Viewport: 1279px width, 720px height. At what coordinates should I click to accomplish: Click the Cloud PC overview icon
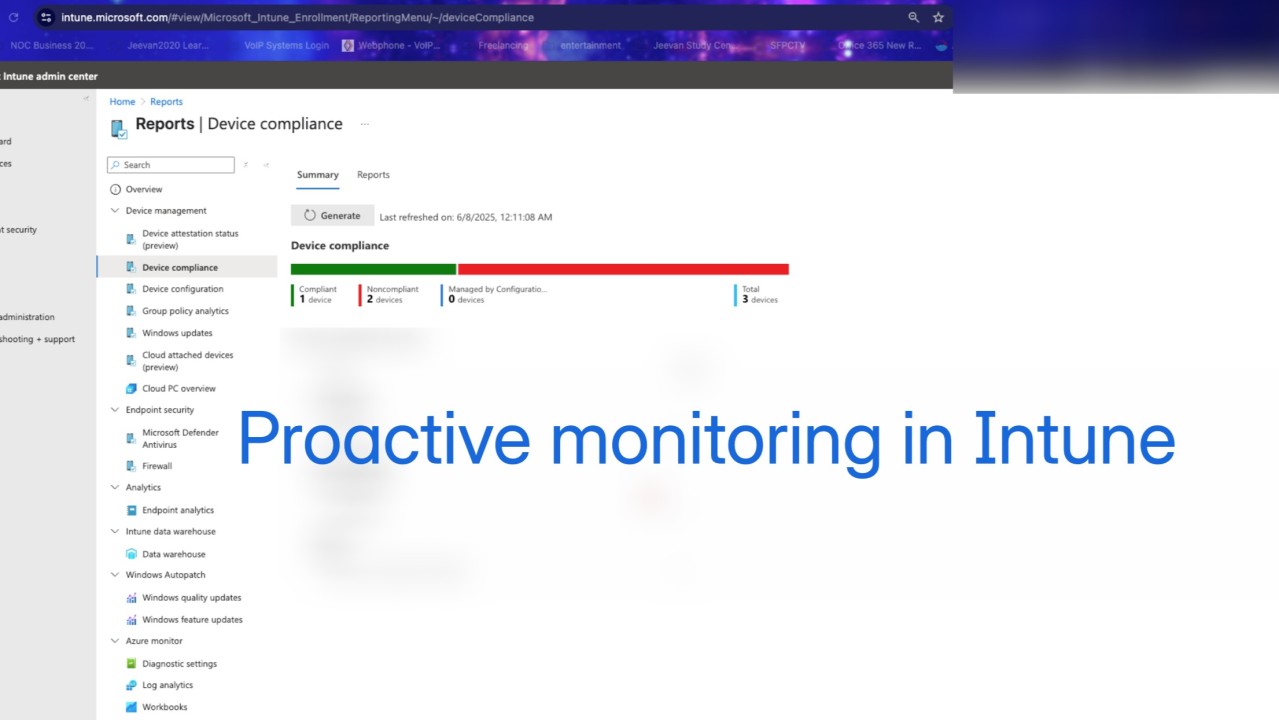coord(131,389)
